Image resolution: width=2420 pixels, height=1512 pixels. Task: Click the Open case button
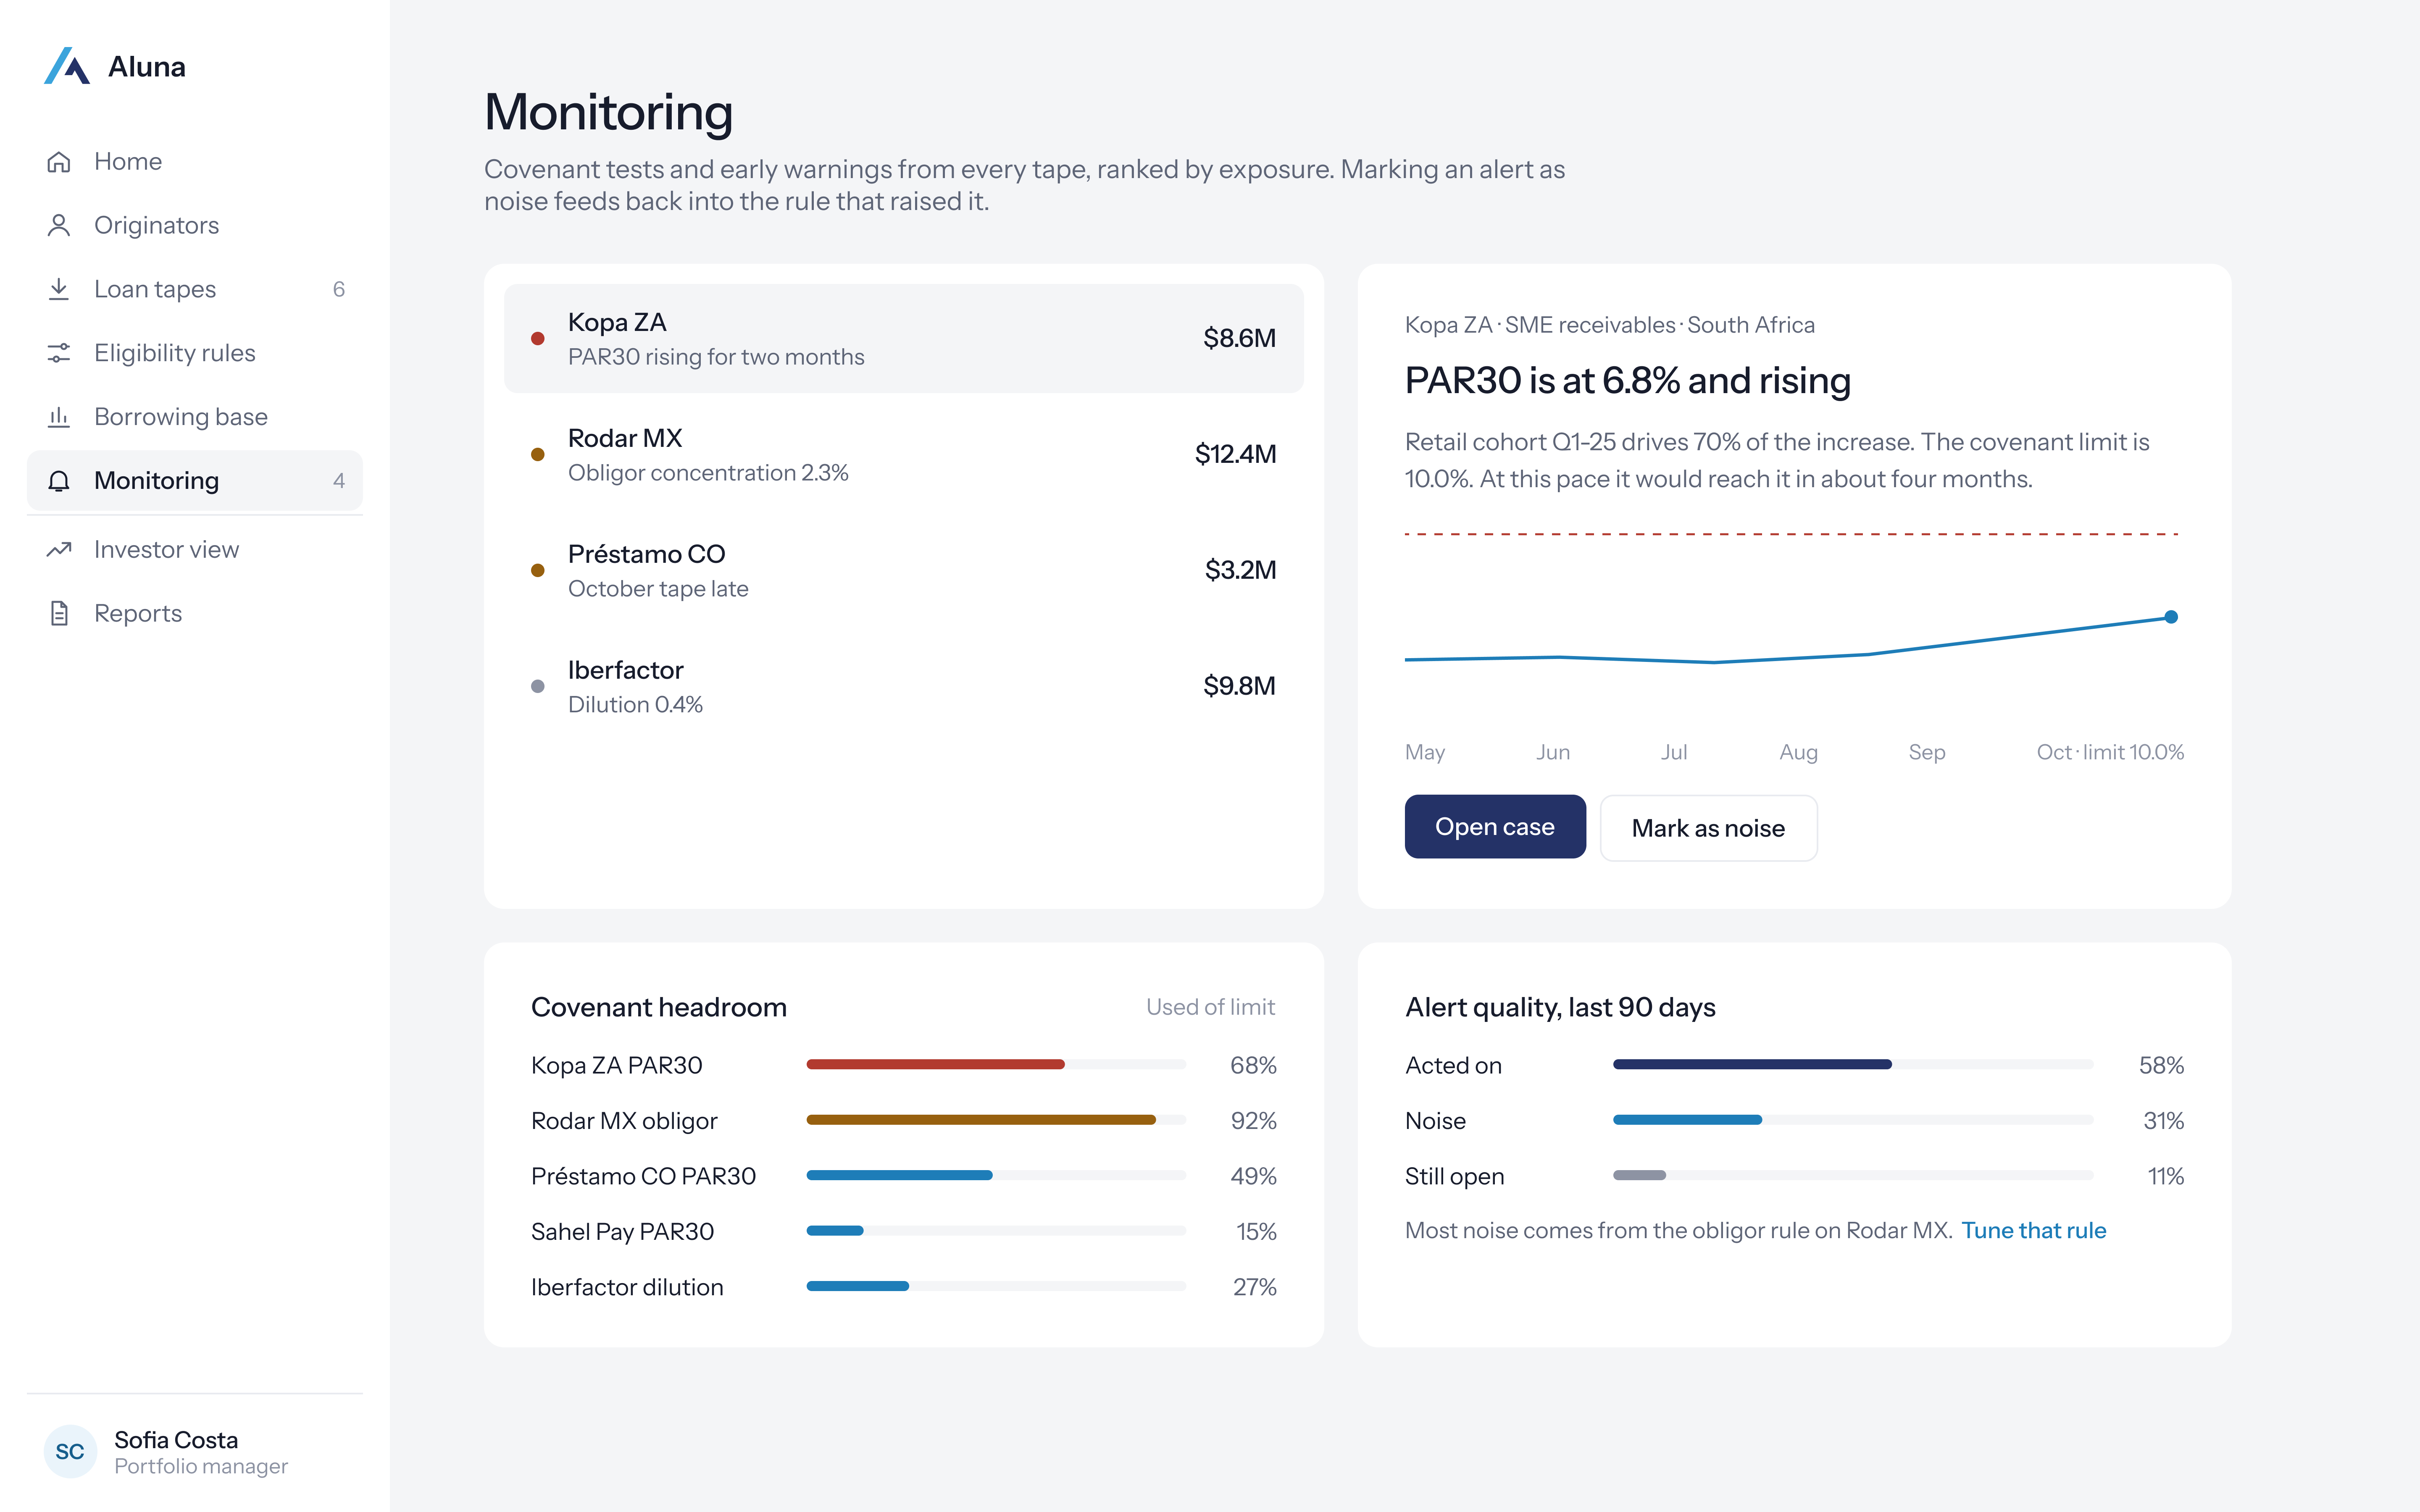[1495, 827]
